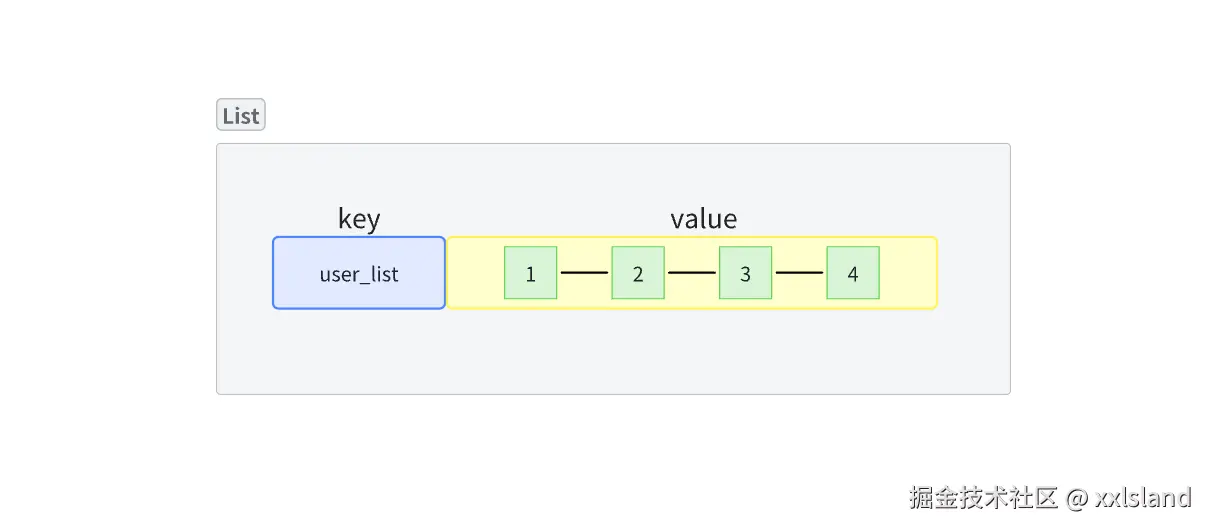The height and width of the screenshot is (529, 1210).
Task: Click gray panel empty area below user_list box
Action: pyautogui.click(x=359, y=350)
